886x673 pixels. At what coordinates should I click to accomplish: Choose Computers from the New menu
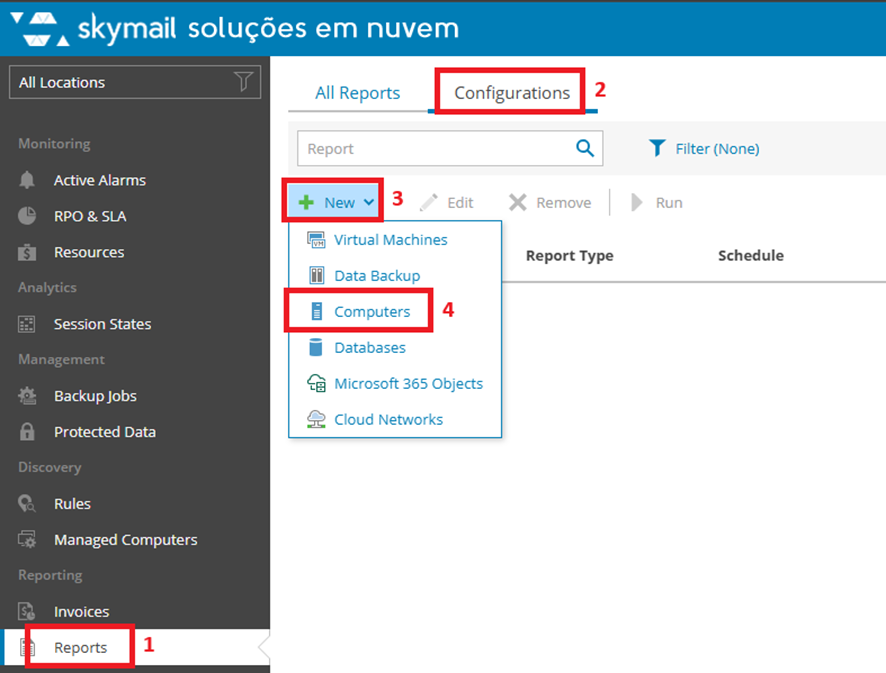(x=371, y=312)
